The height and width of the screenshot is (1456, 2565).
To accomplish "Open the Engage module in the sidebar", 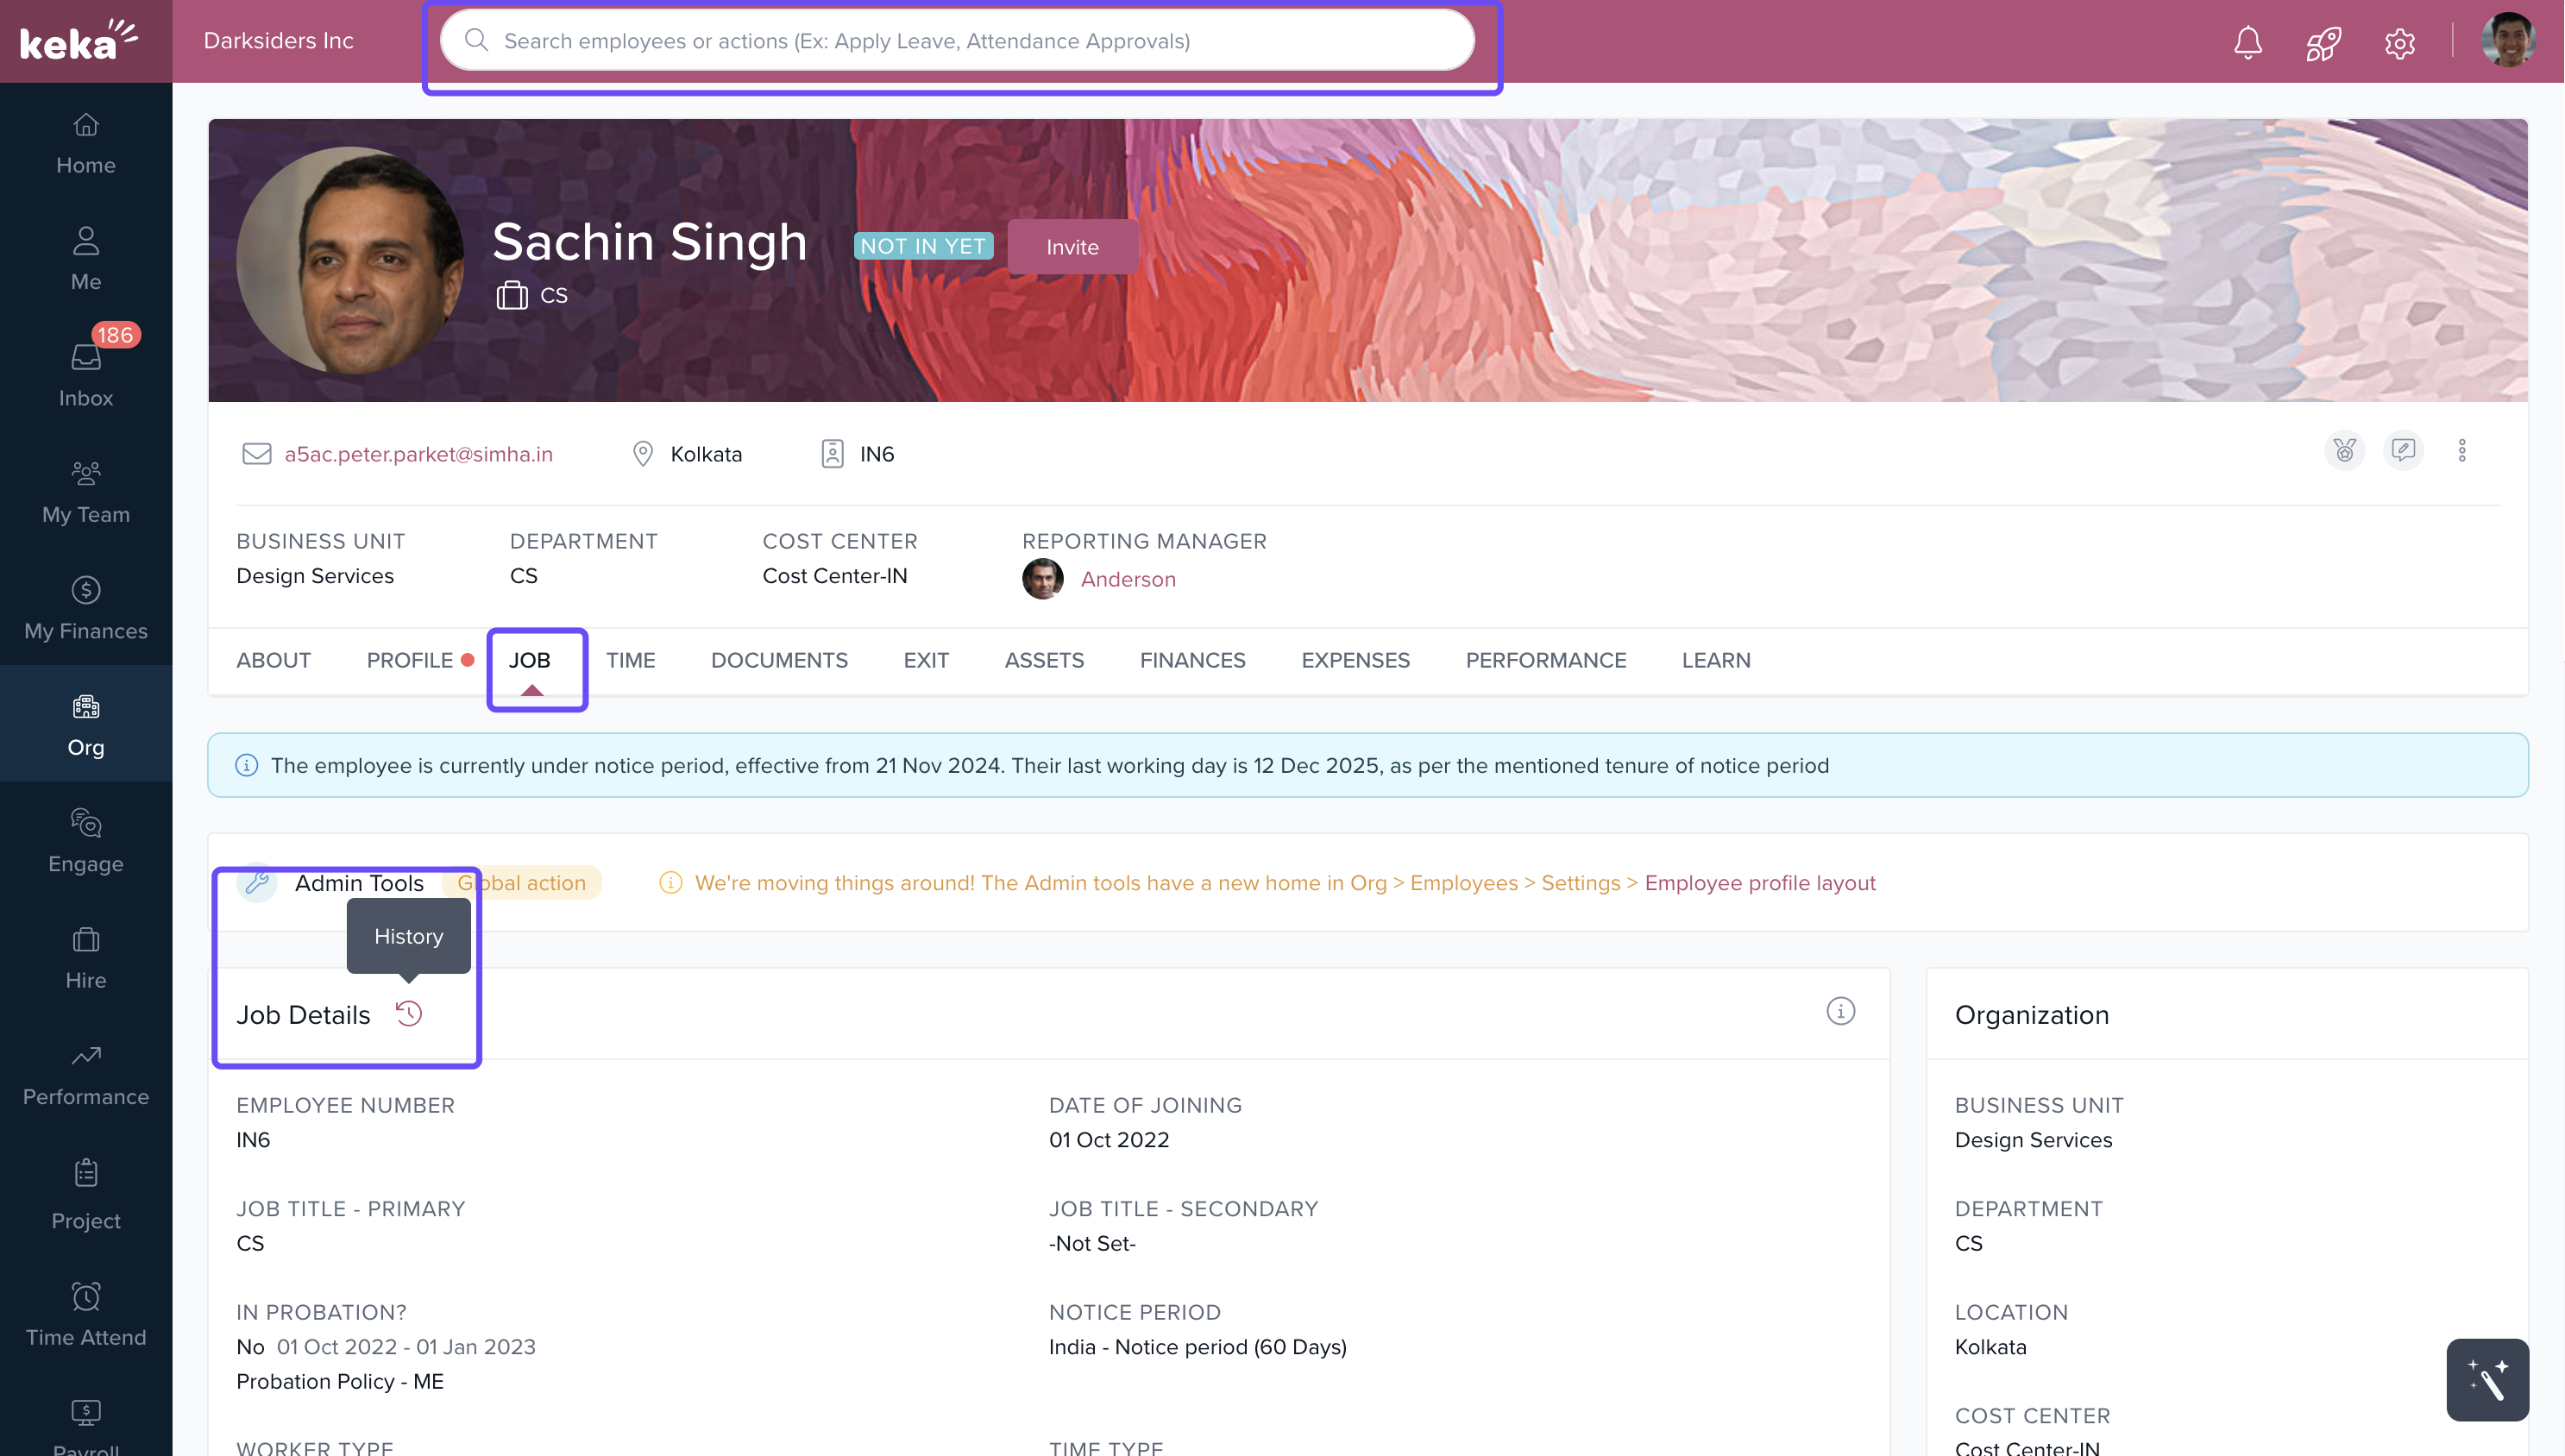I will coord(86,840).
